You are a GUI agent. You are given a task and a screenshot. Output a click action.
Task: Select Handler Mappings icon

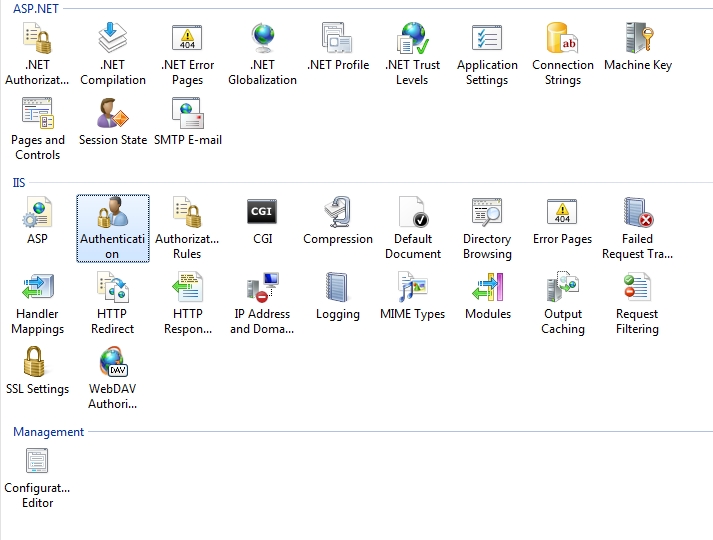coord(37,287)
